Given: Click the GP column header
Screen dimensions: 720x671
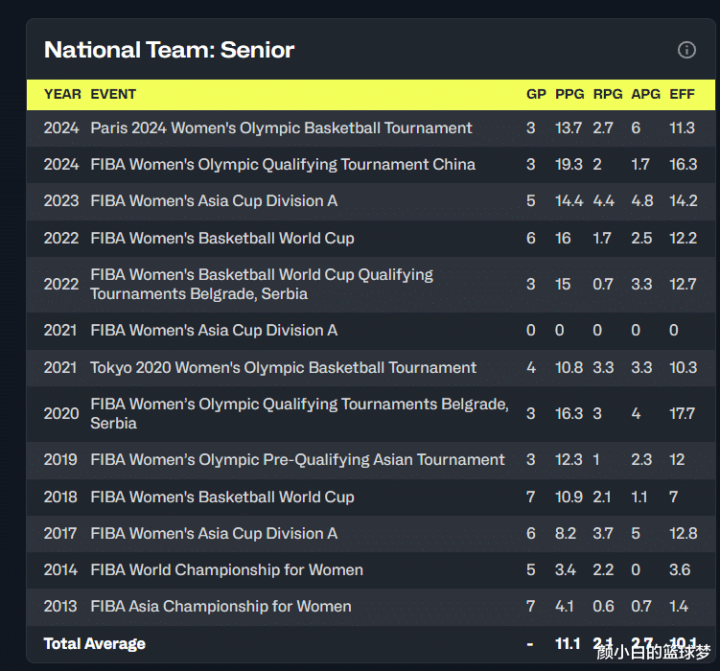Looking at the screenshot, I should [536, 94].
